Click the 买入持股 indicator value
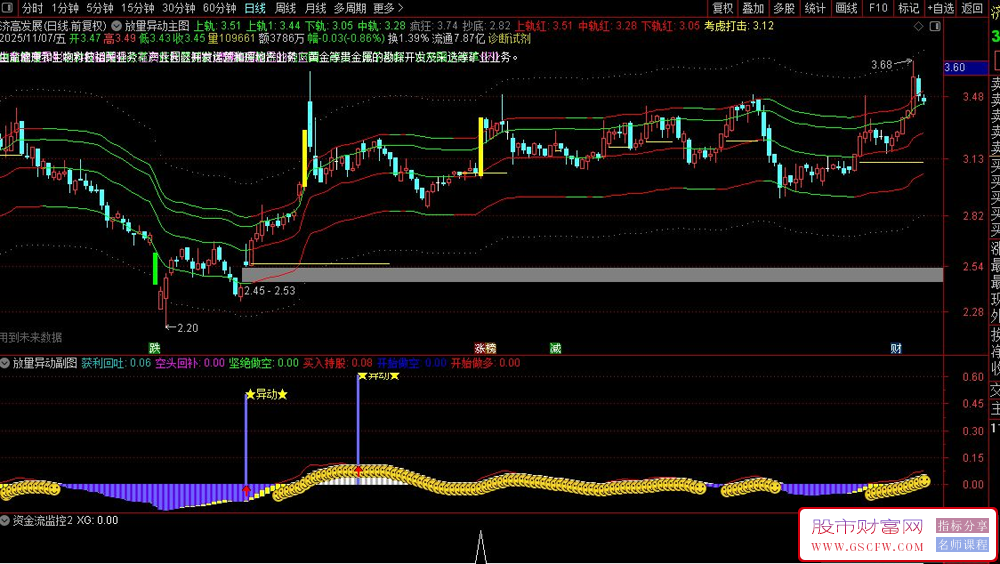1000x564 pixels. tap(337, 363)
